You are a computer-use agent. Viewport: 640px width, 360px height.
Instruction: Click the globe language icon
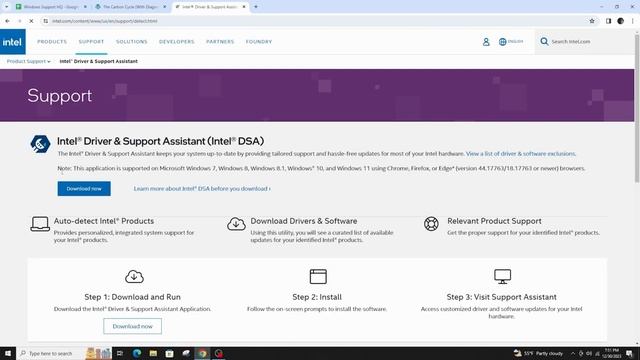(x=502, y=42)
